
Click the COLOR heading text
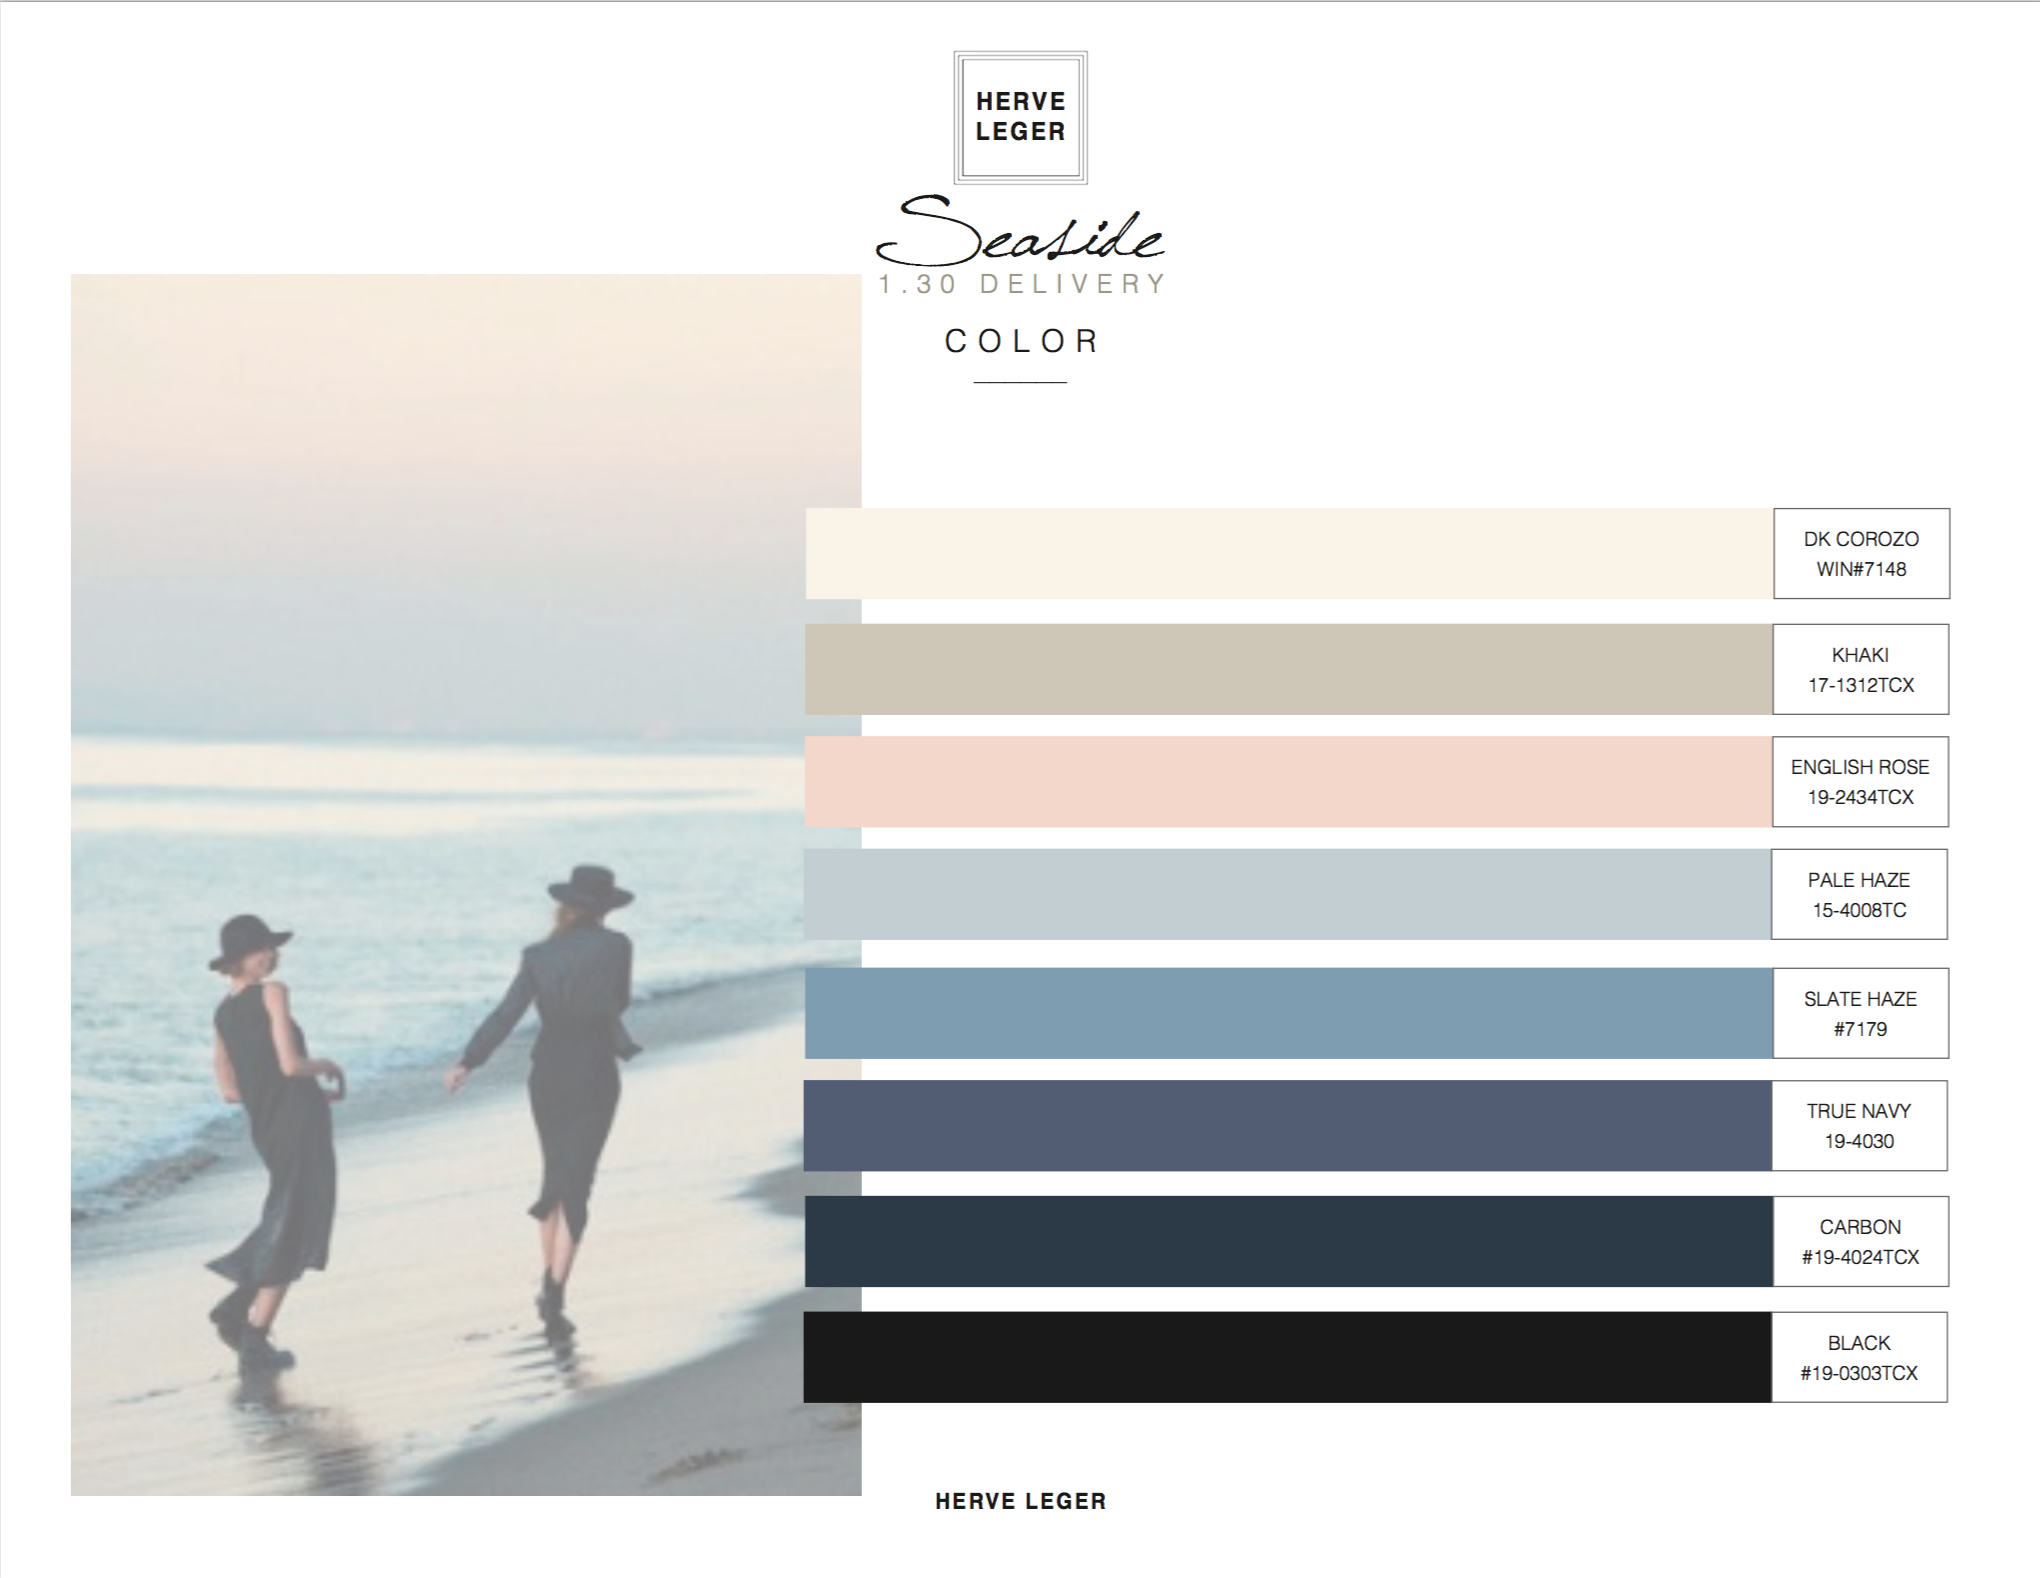click(x=1021, y=341)
